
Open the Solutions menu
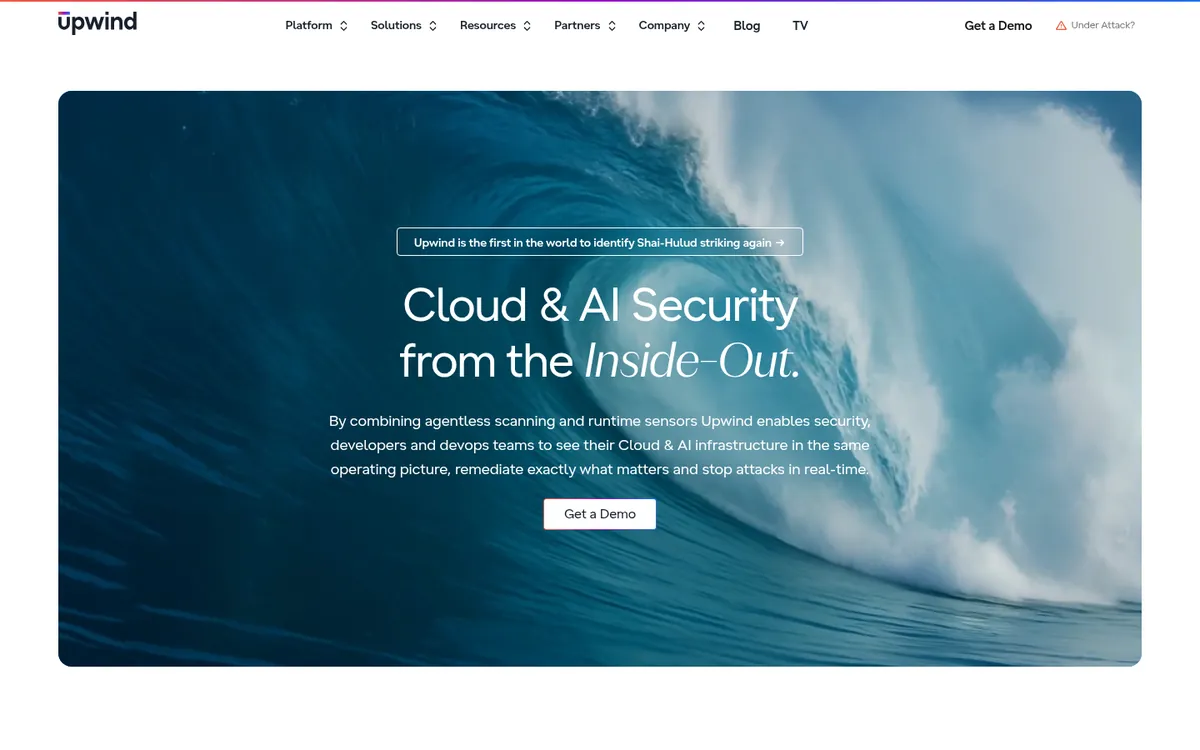click(x=396, y=26)
